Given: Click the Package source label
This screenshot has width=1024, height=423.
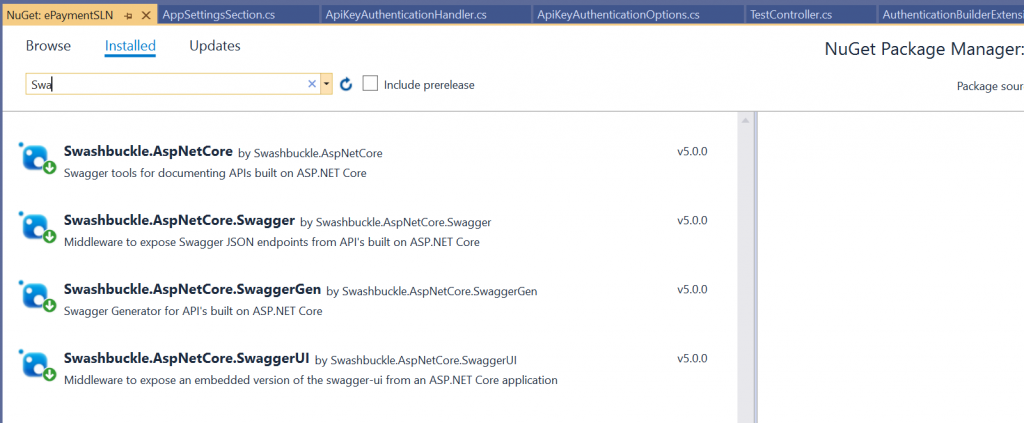Looking at the screenshot, I should [x=990, y=86].
